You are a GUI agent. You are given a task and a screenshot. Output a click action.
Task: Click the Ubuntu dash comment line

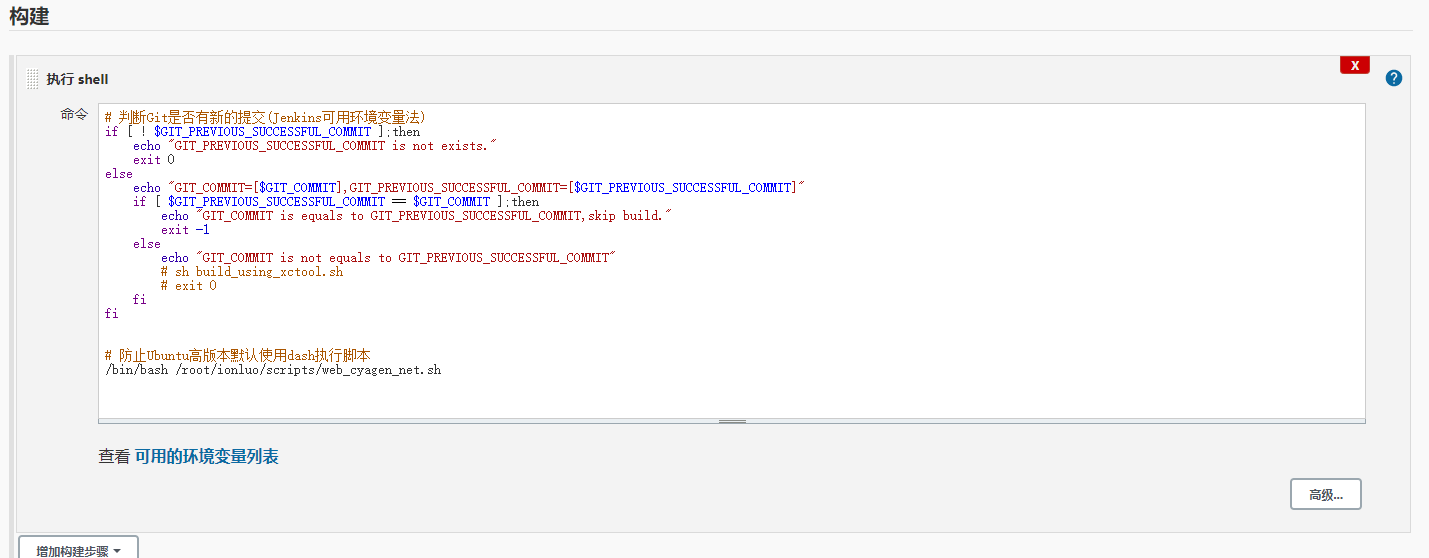tap(238, 356)
